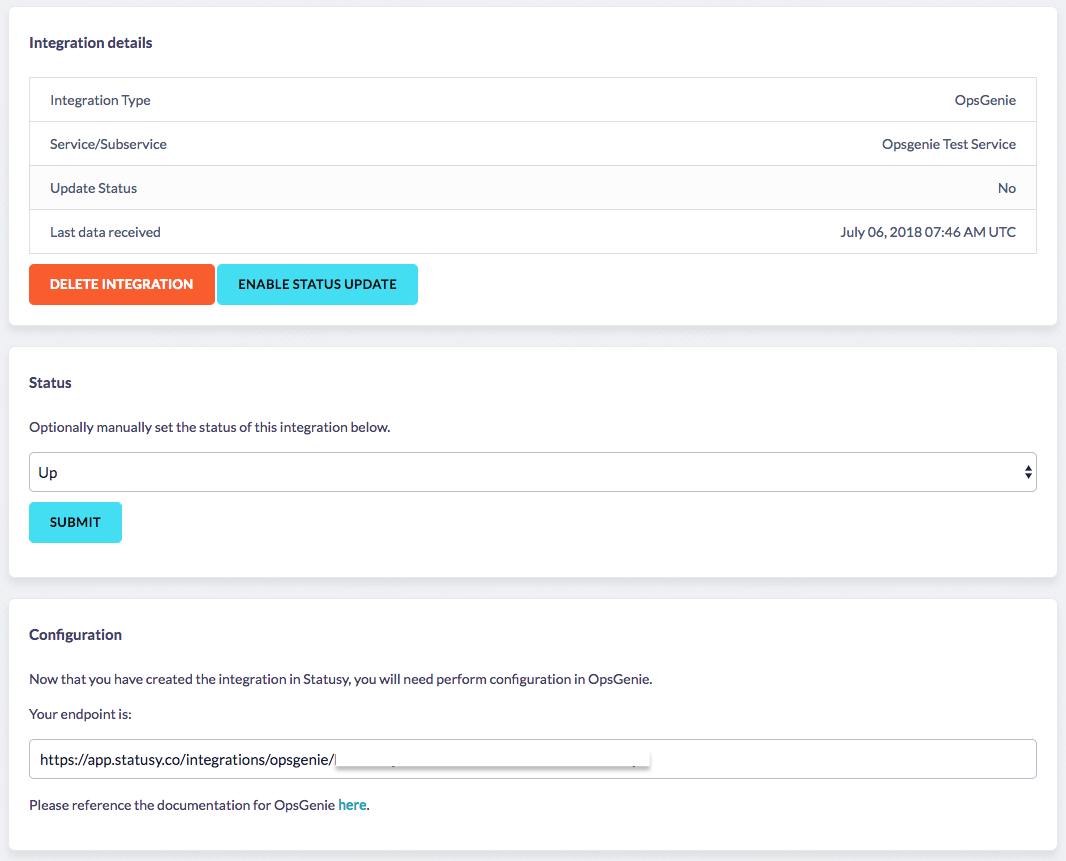The height and width of the screenshot is (861, 1066).
Task: Click the endpoint URL input field
Action: pyautogui.click(x=533, y=759)
